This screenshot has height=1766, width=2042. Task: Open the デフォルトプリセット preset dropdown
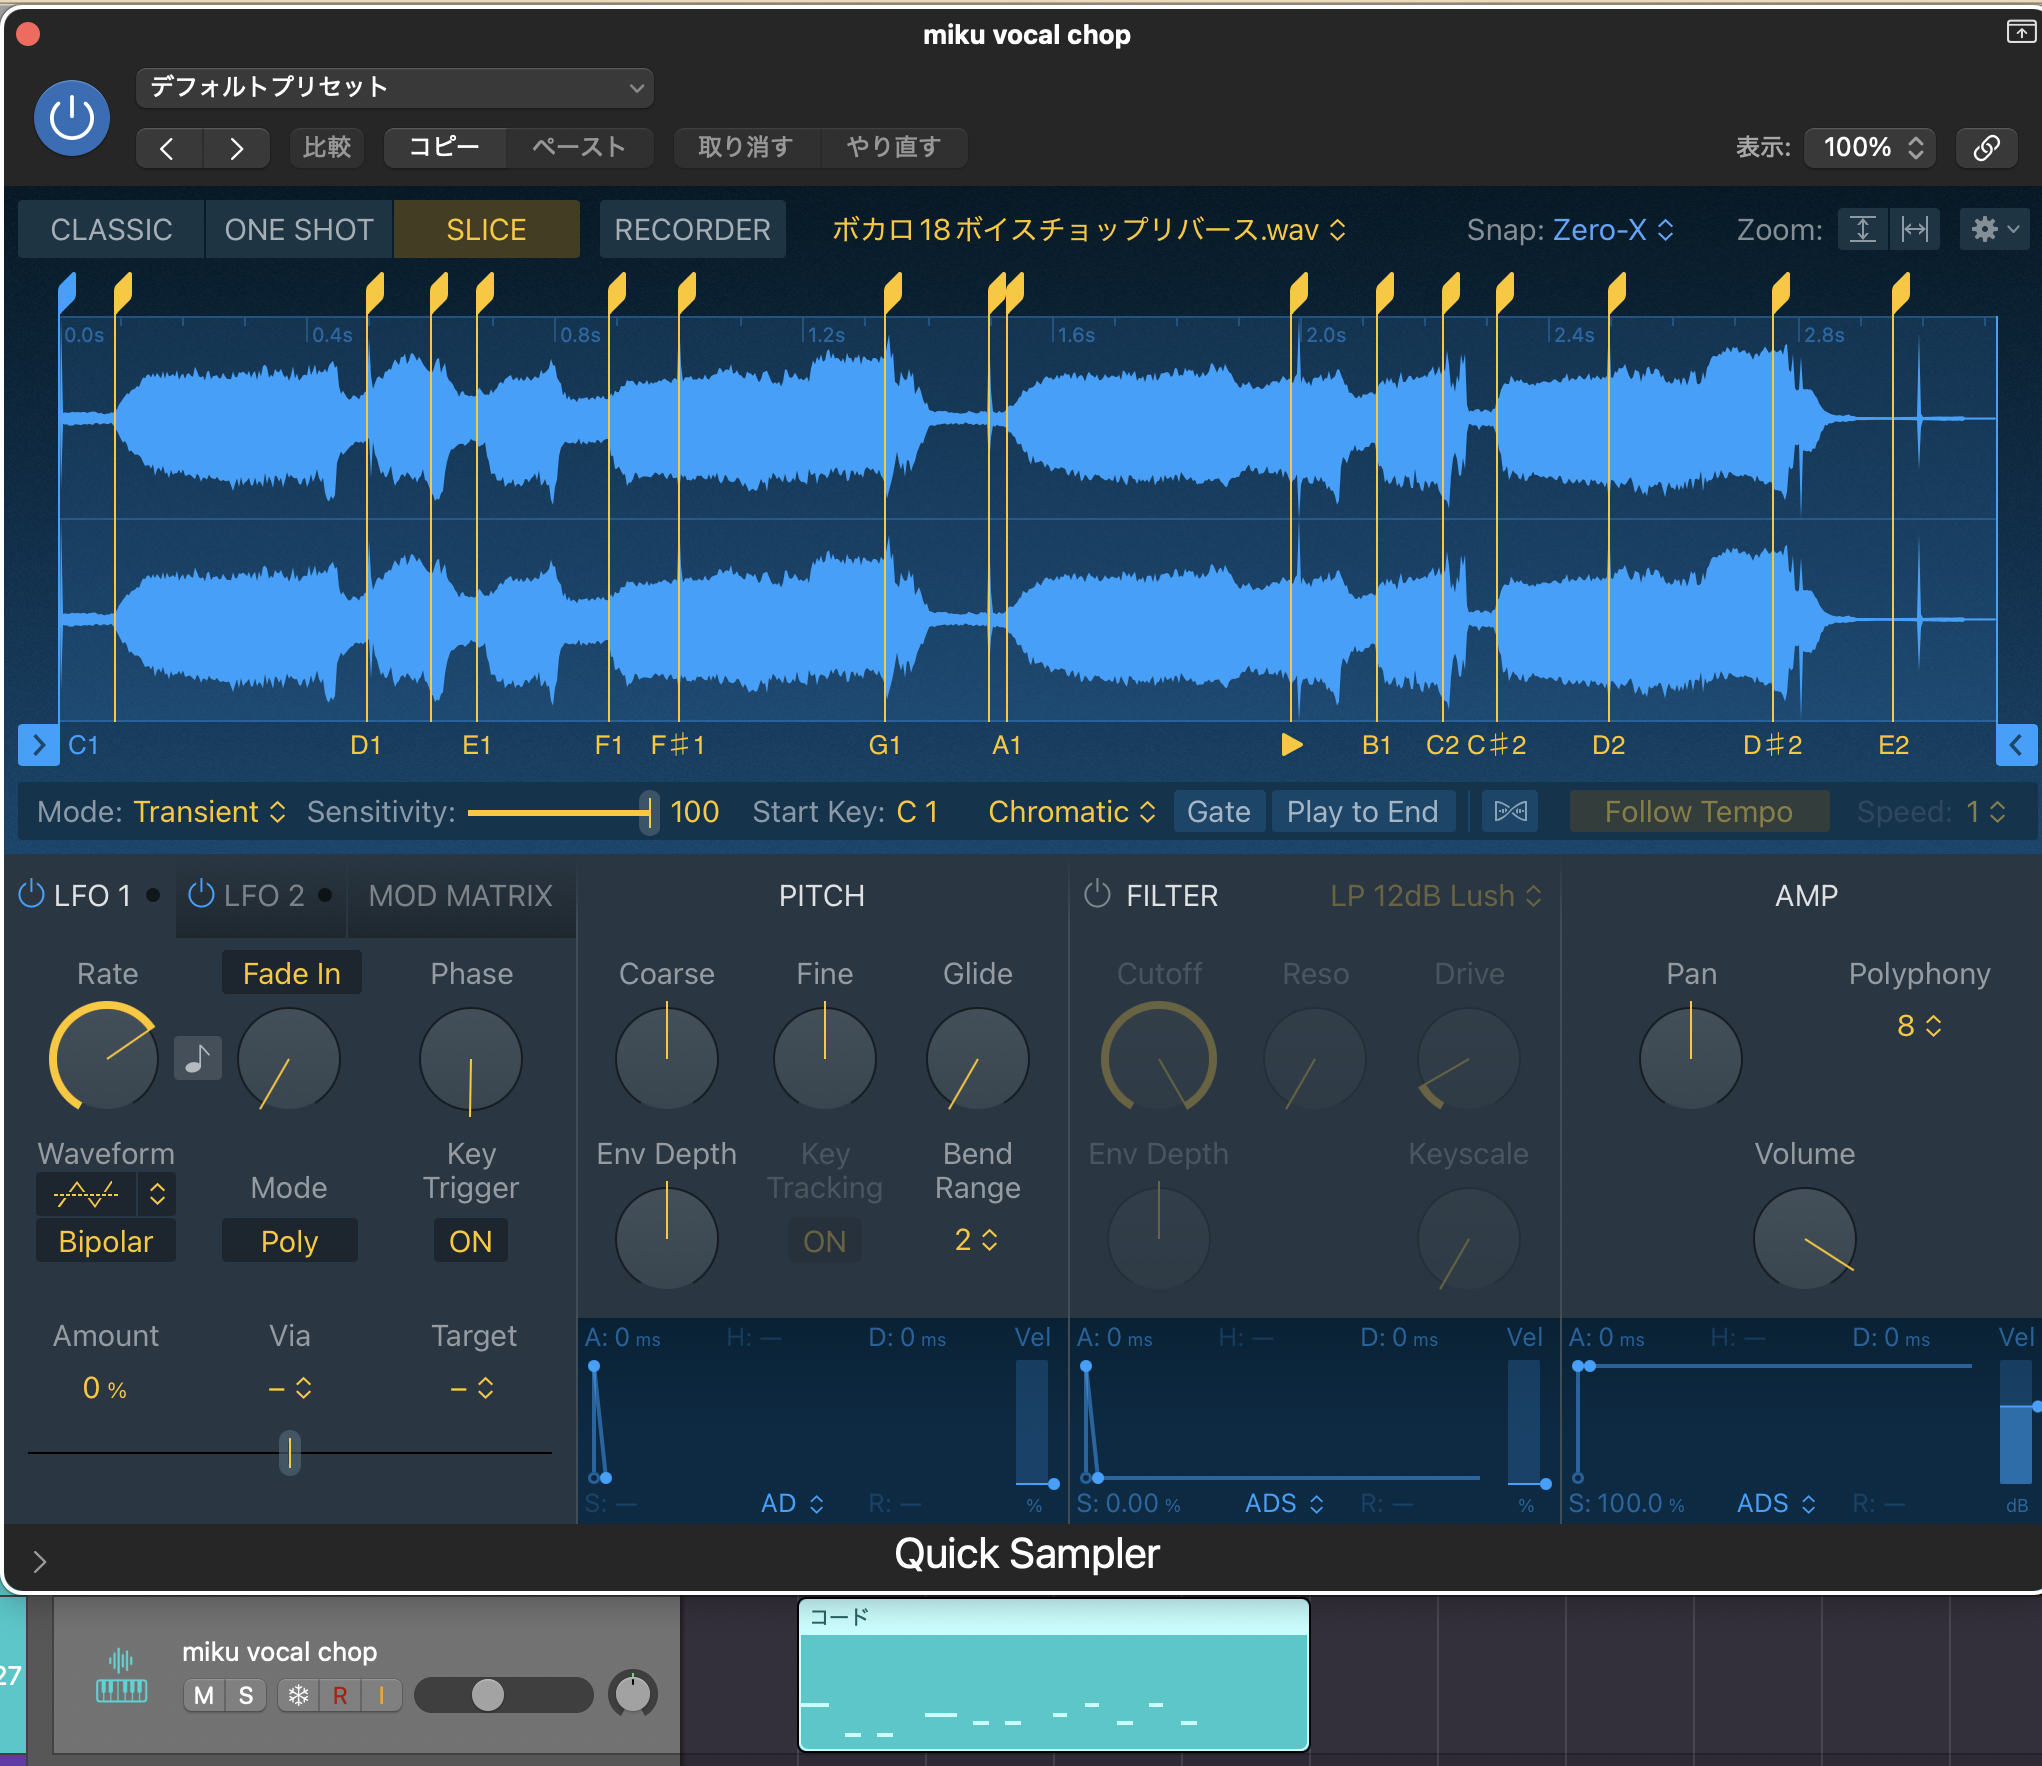tap(395, 87)
